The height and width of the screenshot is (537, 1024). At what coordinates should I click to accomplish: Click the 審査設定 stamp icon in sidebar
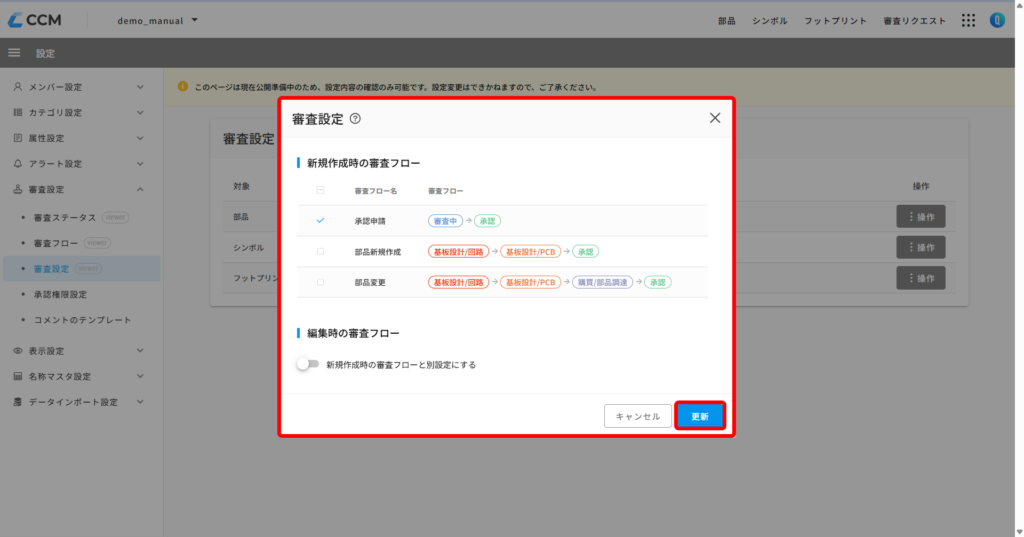click(18, 189)
